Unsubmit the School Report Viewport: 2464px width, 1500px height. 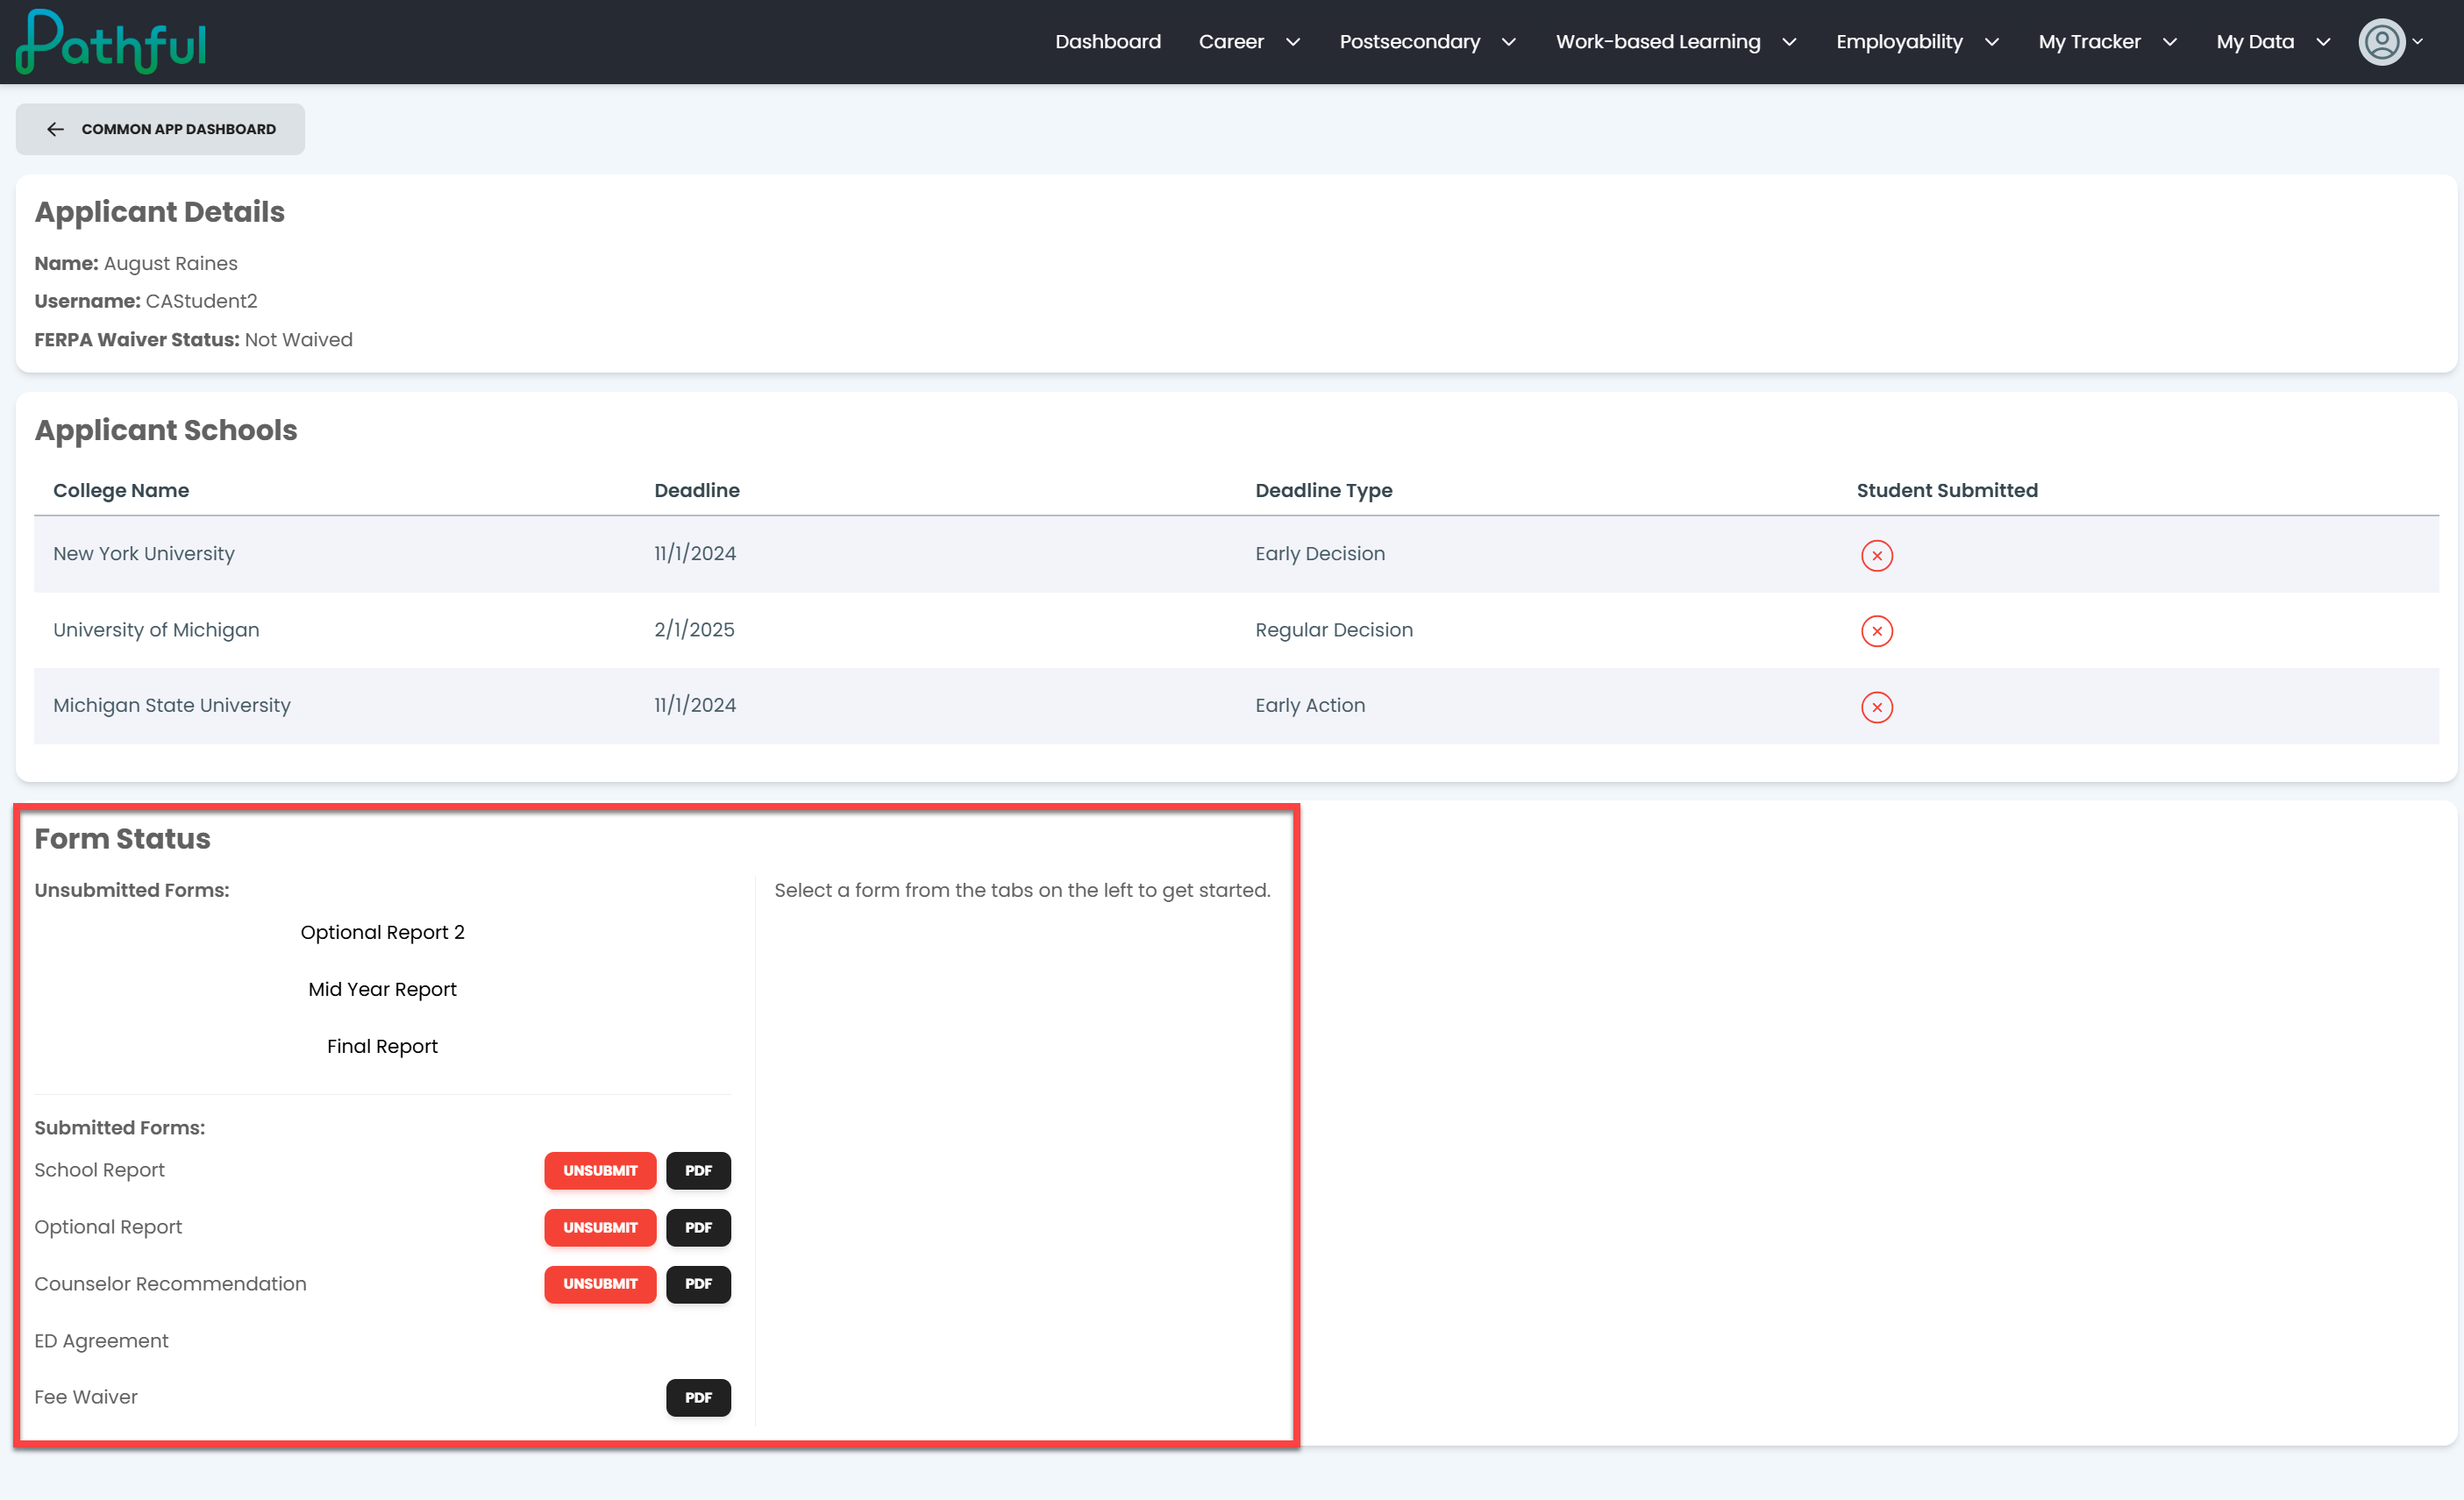tap(600, 1170)
